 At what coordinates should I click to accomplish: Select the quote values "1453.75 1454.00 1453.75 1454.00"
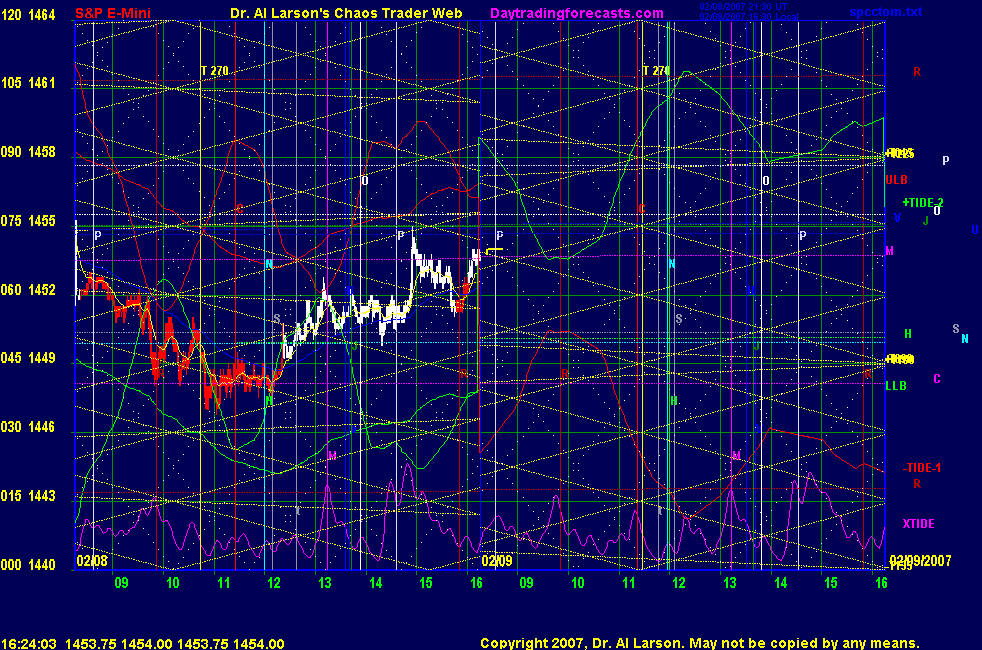coord(175,643)
